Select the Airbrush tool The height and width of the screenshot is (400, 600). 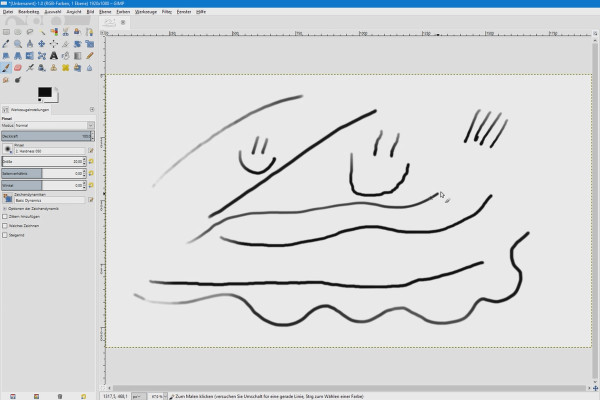tap(30, 68)
